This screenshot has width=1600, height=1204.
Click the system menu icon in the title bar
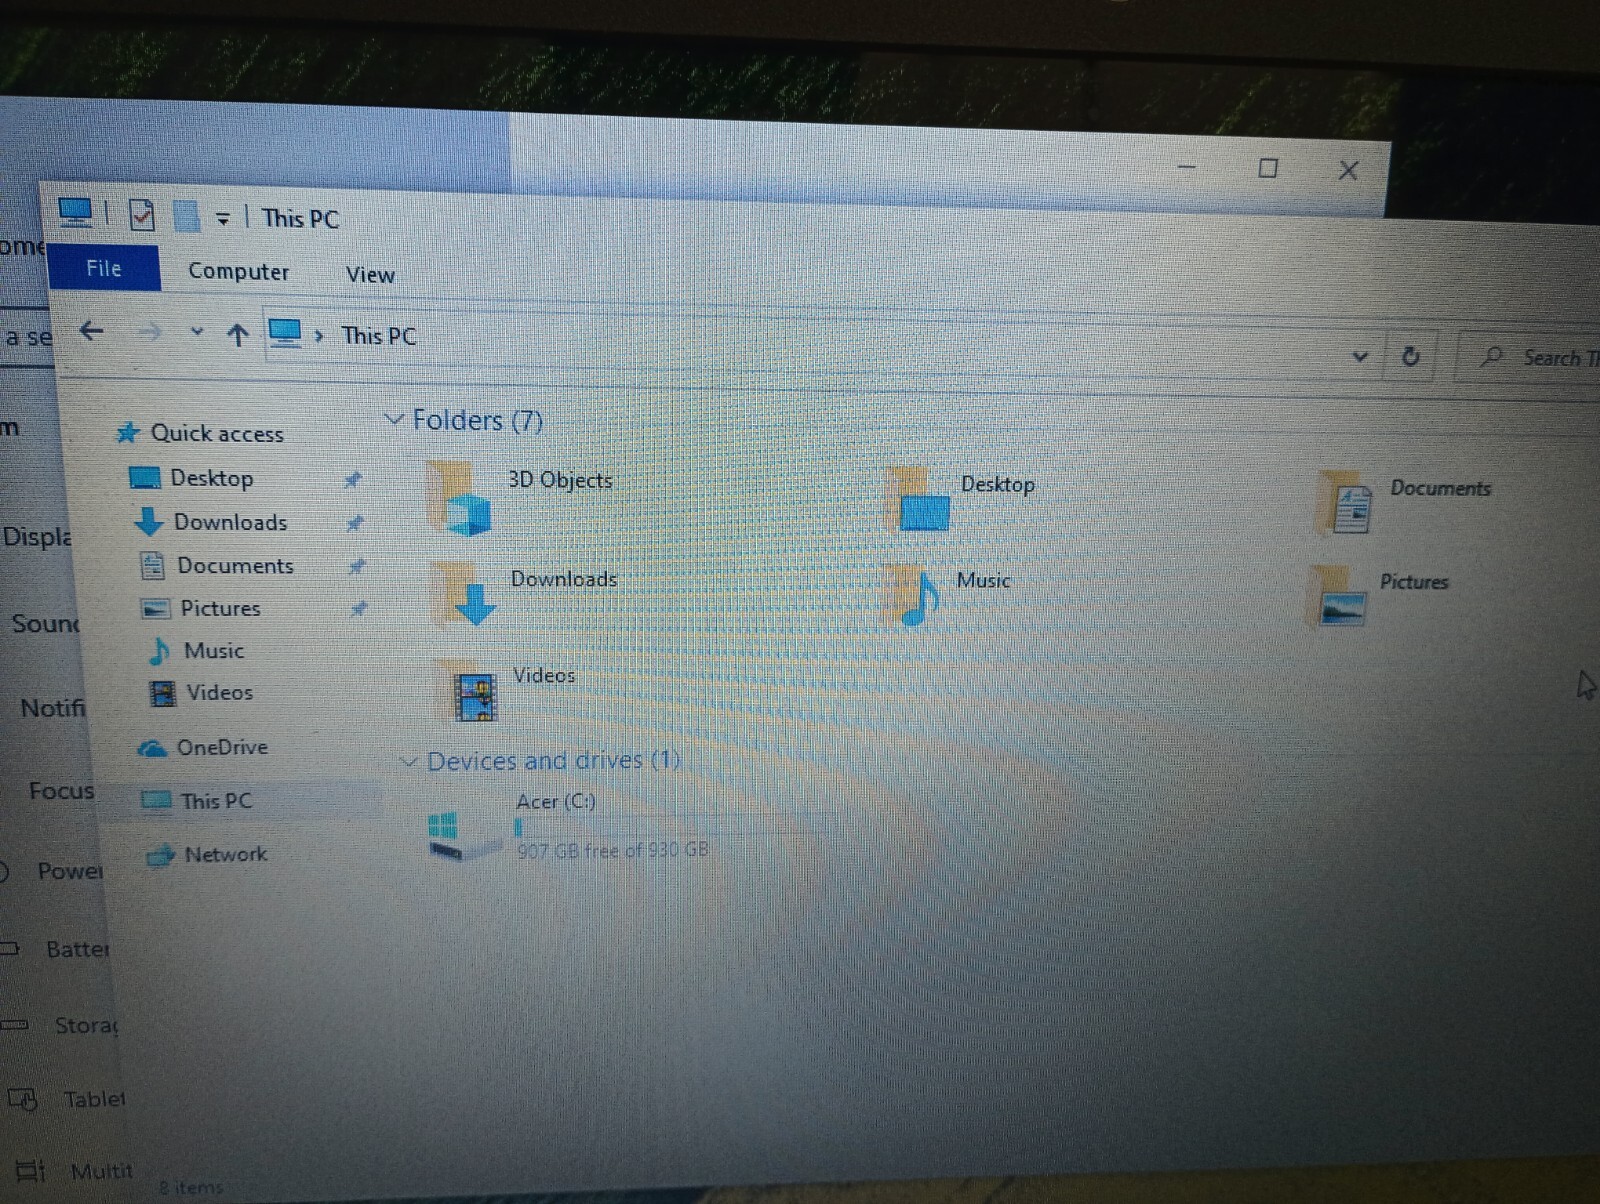coord(75,212)
